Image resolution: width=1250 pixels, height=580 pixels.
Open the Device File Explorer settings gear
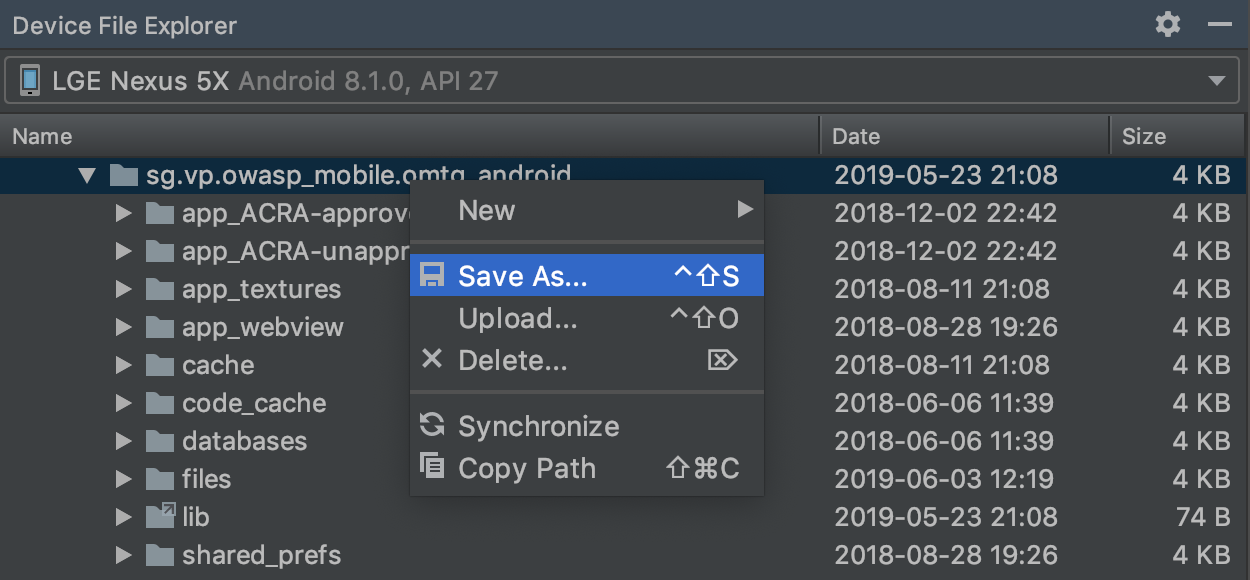[x=1168, y=25]
